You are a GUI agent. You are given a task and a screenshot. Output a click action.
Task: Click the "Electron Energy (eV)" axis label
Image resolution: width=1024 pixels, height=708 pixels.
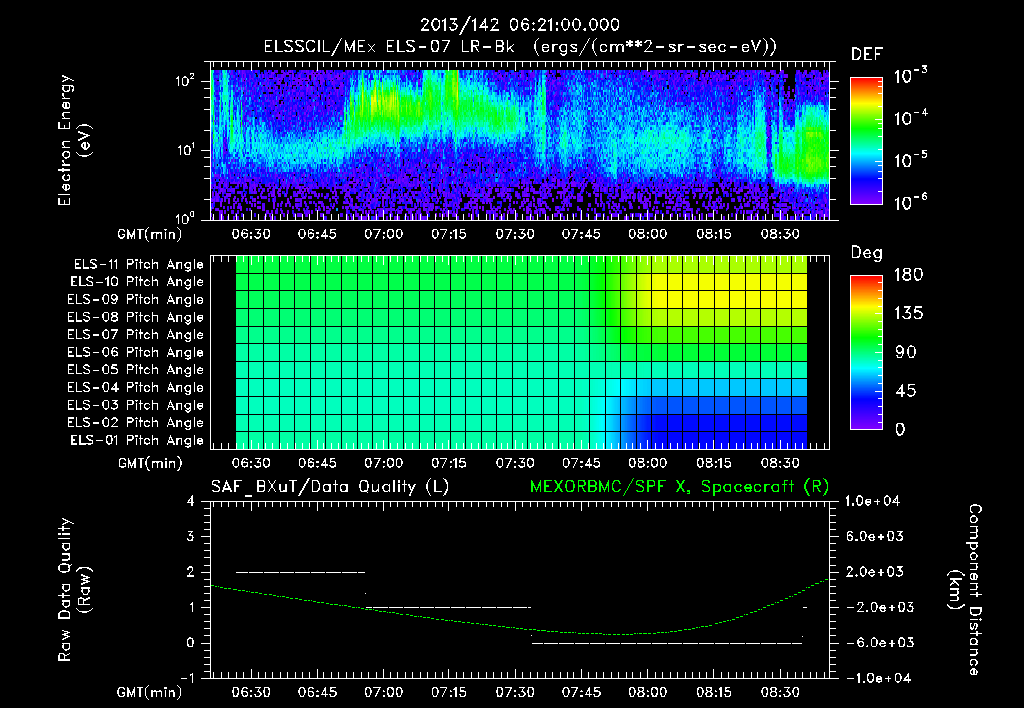tap(74, 140)
